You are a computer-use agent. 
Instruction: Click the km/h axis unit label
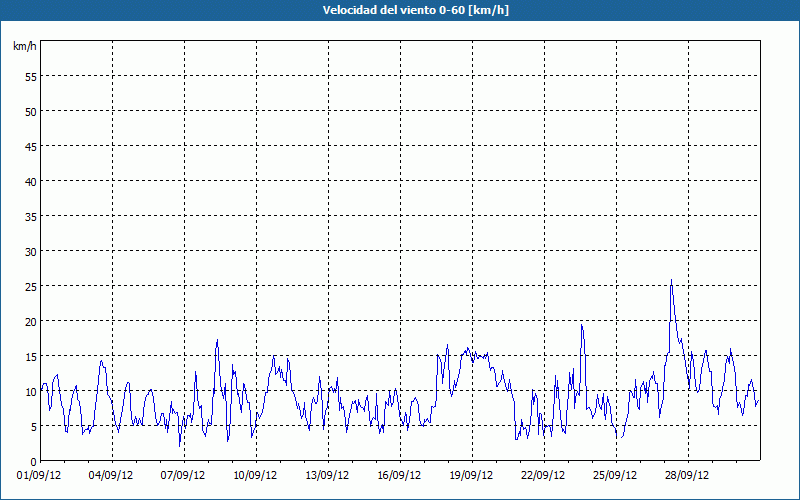tap(24, 46)
